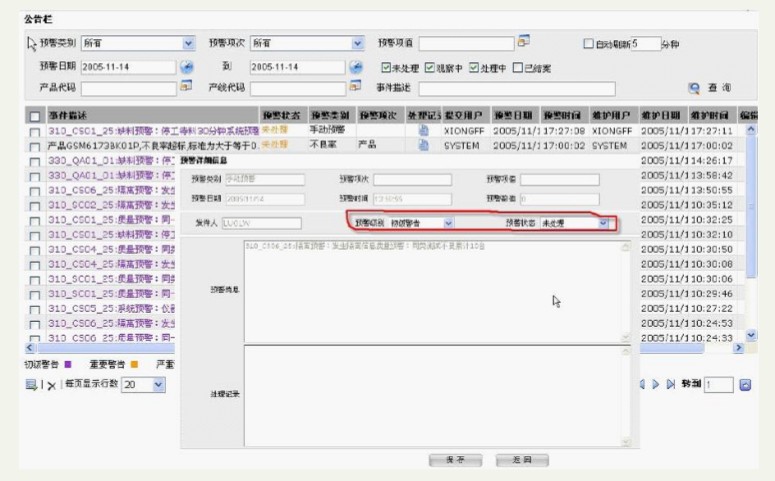The height and width of the screenshot is (481, 775).
Task: Sort by 预警类别 column header
Action: (x=332, y=115)
